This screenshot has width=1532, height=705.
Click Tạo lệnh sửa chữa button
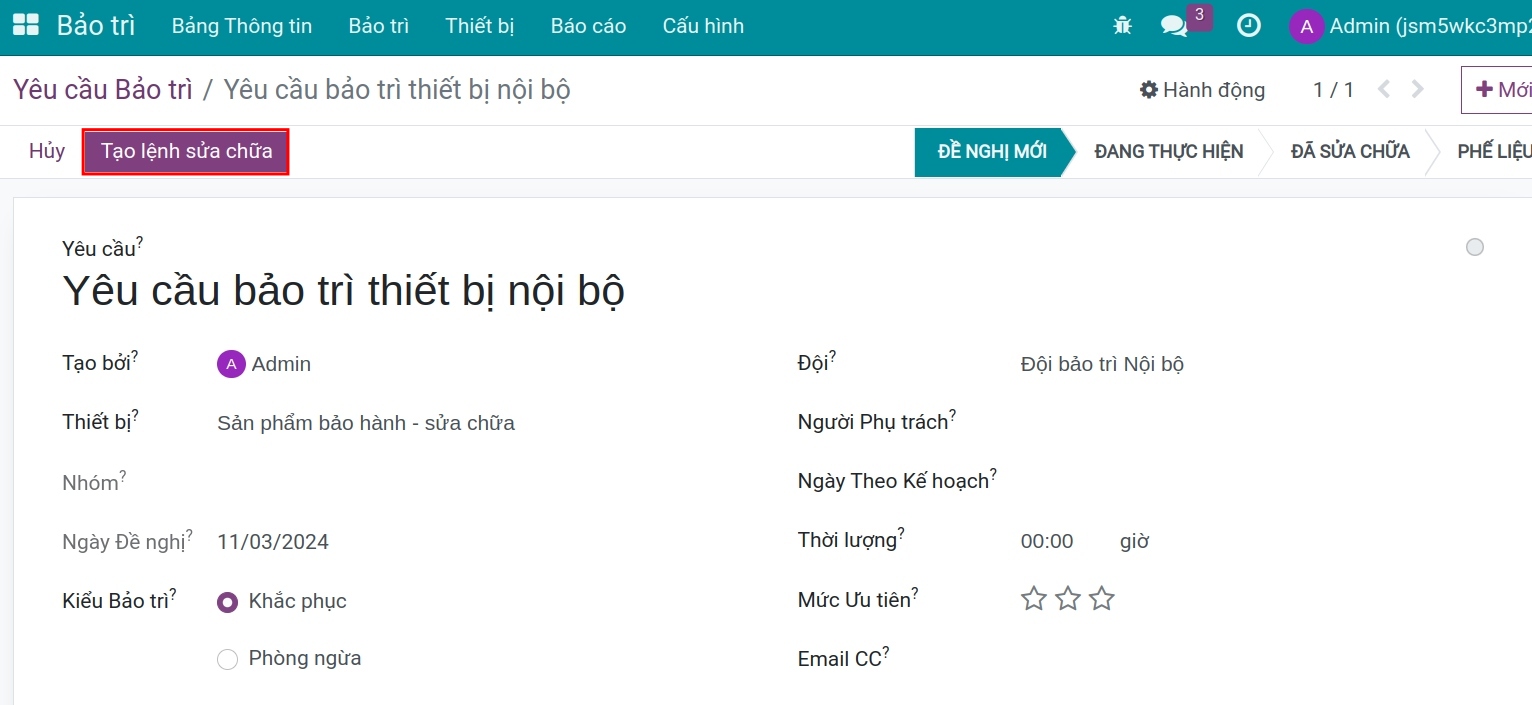tap(186, 151)
